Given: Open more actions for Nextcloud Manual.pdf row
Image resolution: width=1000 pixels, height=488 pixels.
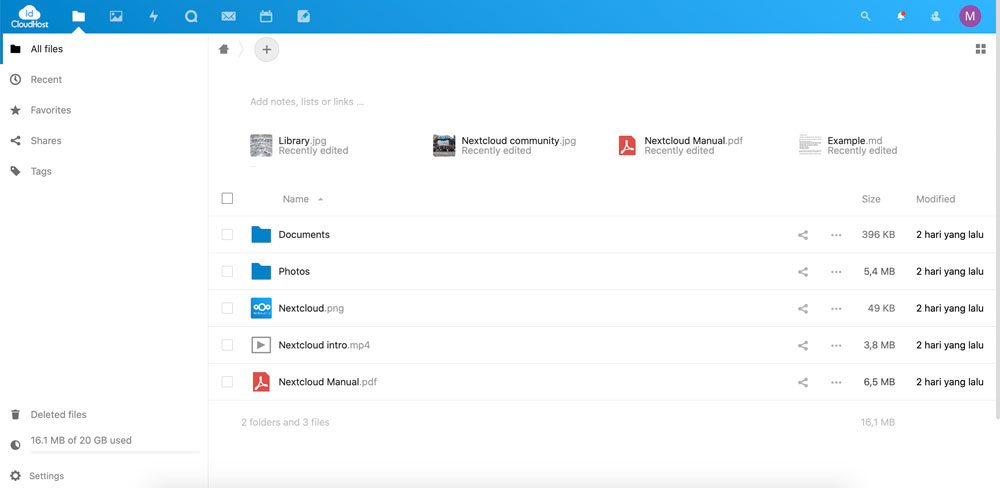Looking at the screenshot, I should tap(836, 383).
